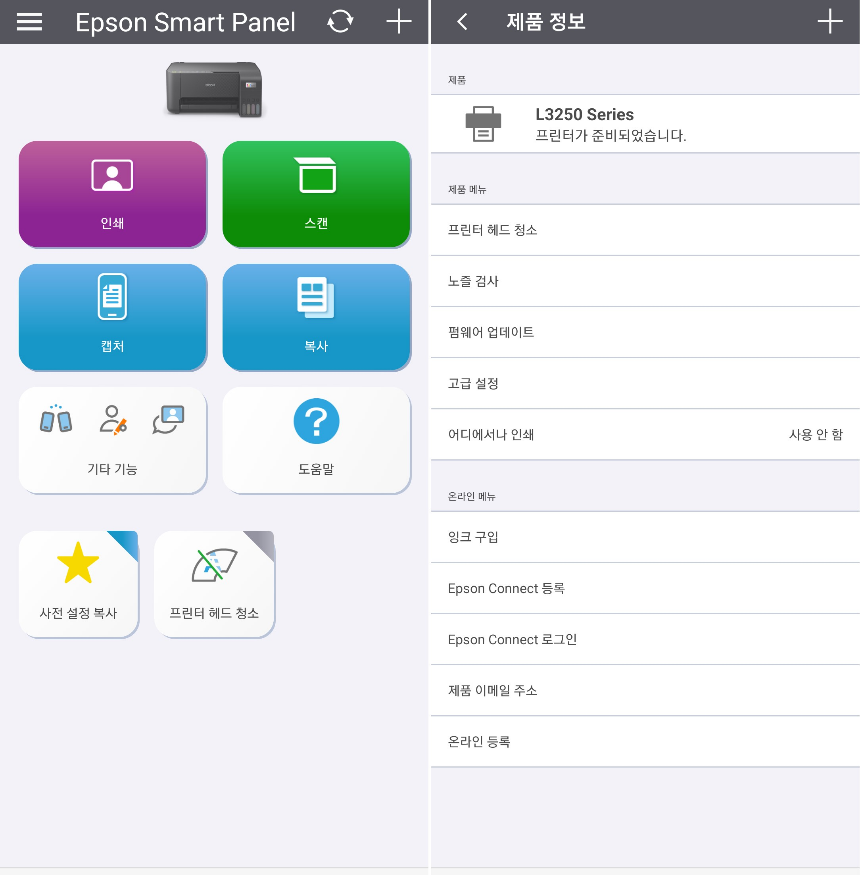860x875 pixels.
Task: Open the 스캔 (Scan) tile
Action: (x=316, y=194)
